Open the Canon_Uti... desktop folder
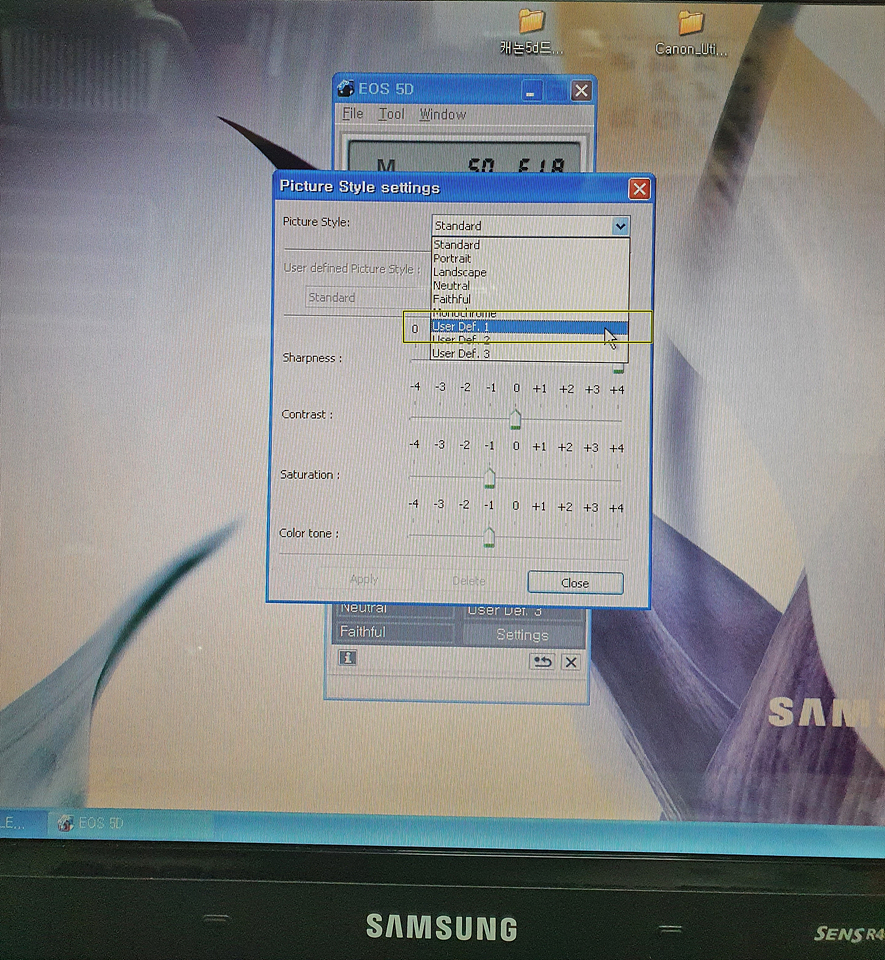885x960 pixels. pyautogui.click(x=691, y=33)
